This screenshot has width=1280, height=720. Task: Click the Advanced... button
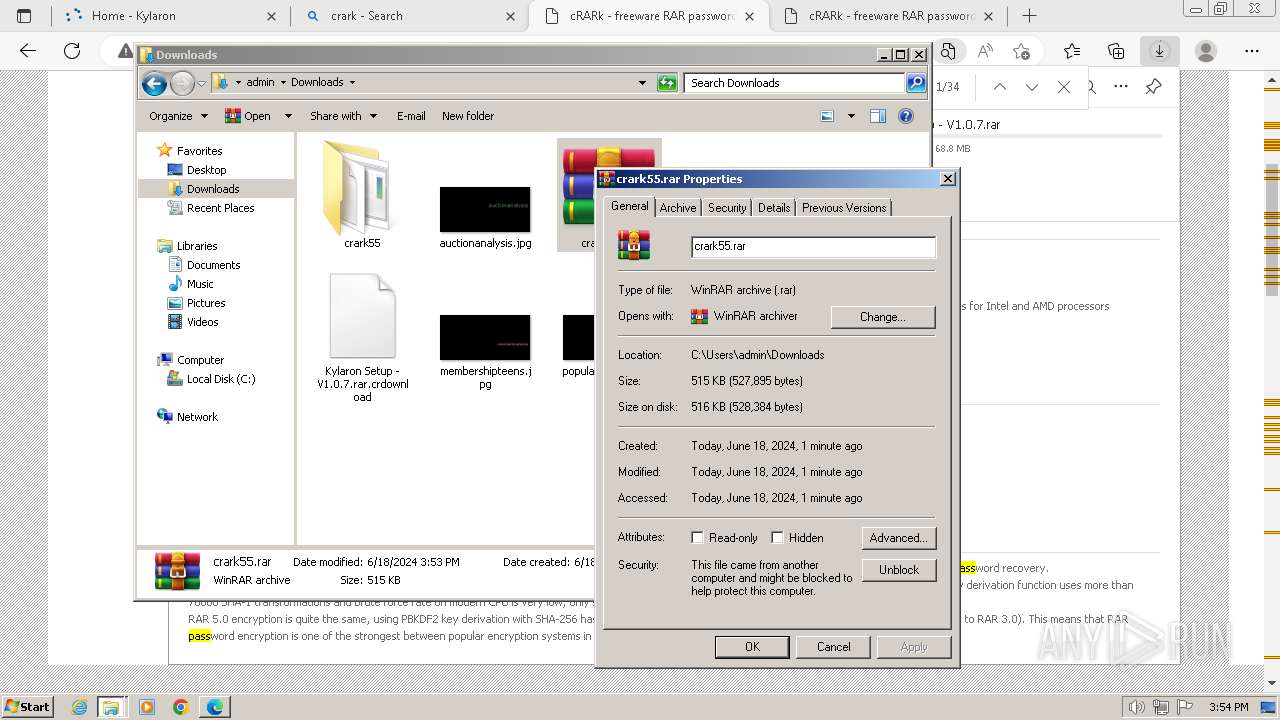click(x=899, y=538)
